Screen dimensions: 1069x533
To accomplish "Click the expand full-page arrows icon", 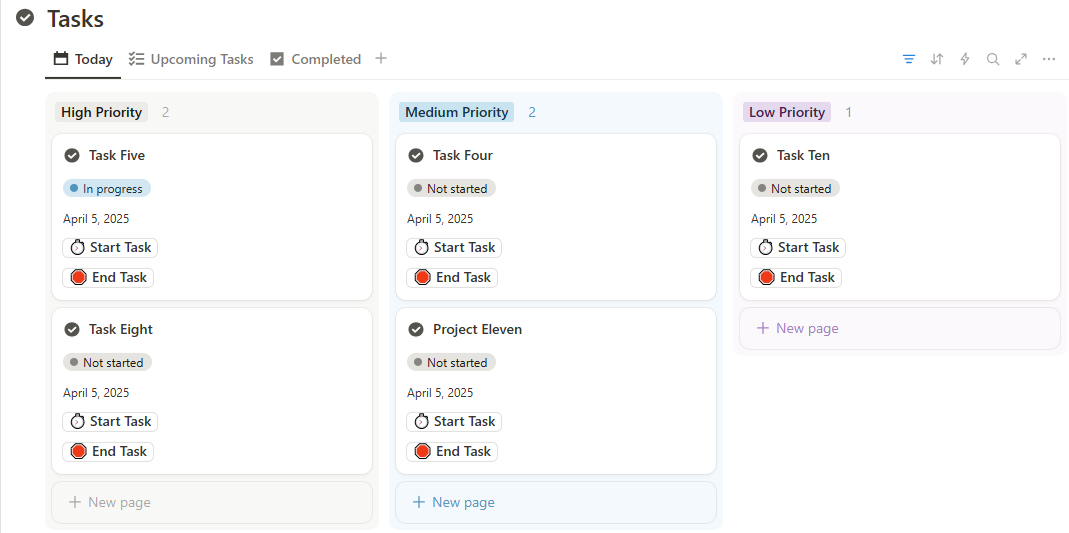I will coord(1021,59).
